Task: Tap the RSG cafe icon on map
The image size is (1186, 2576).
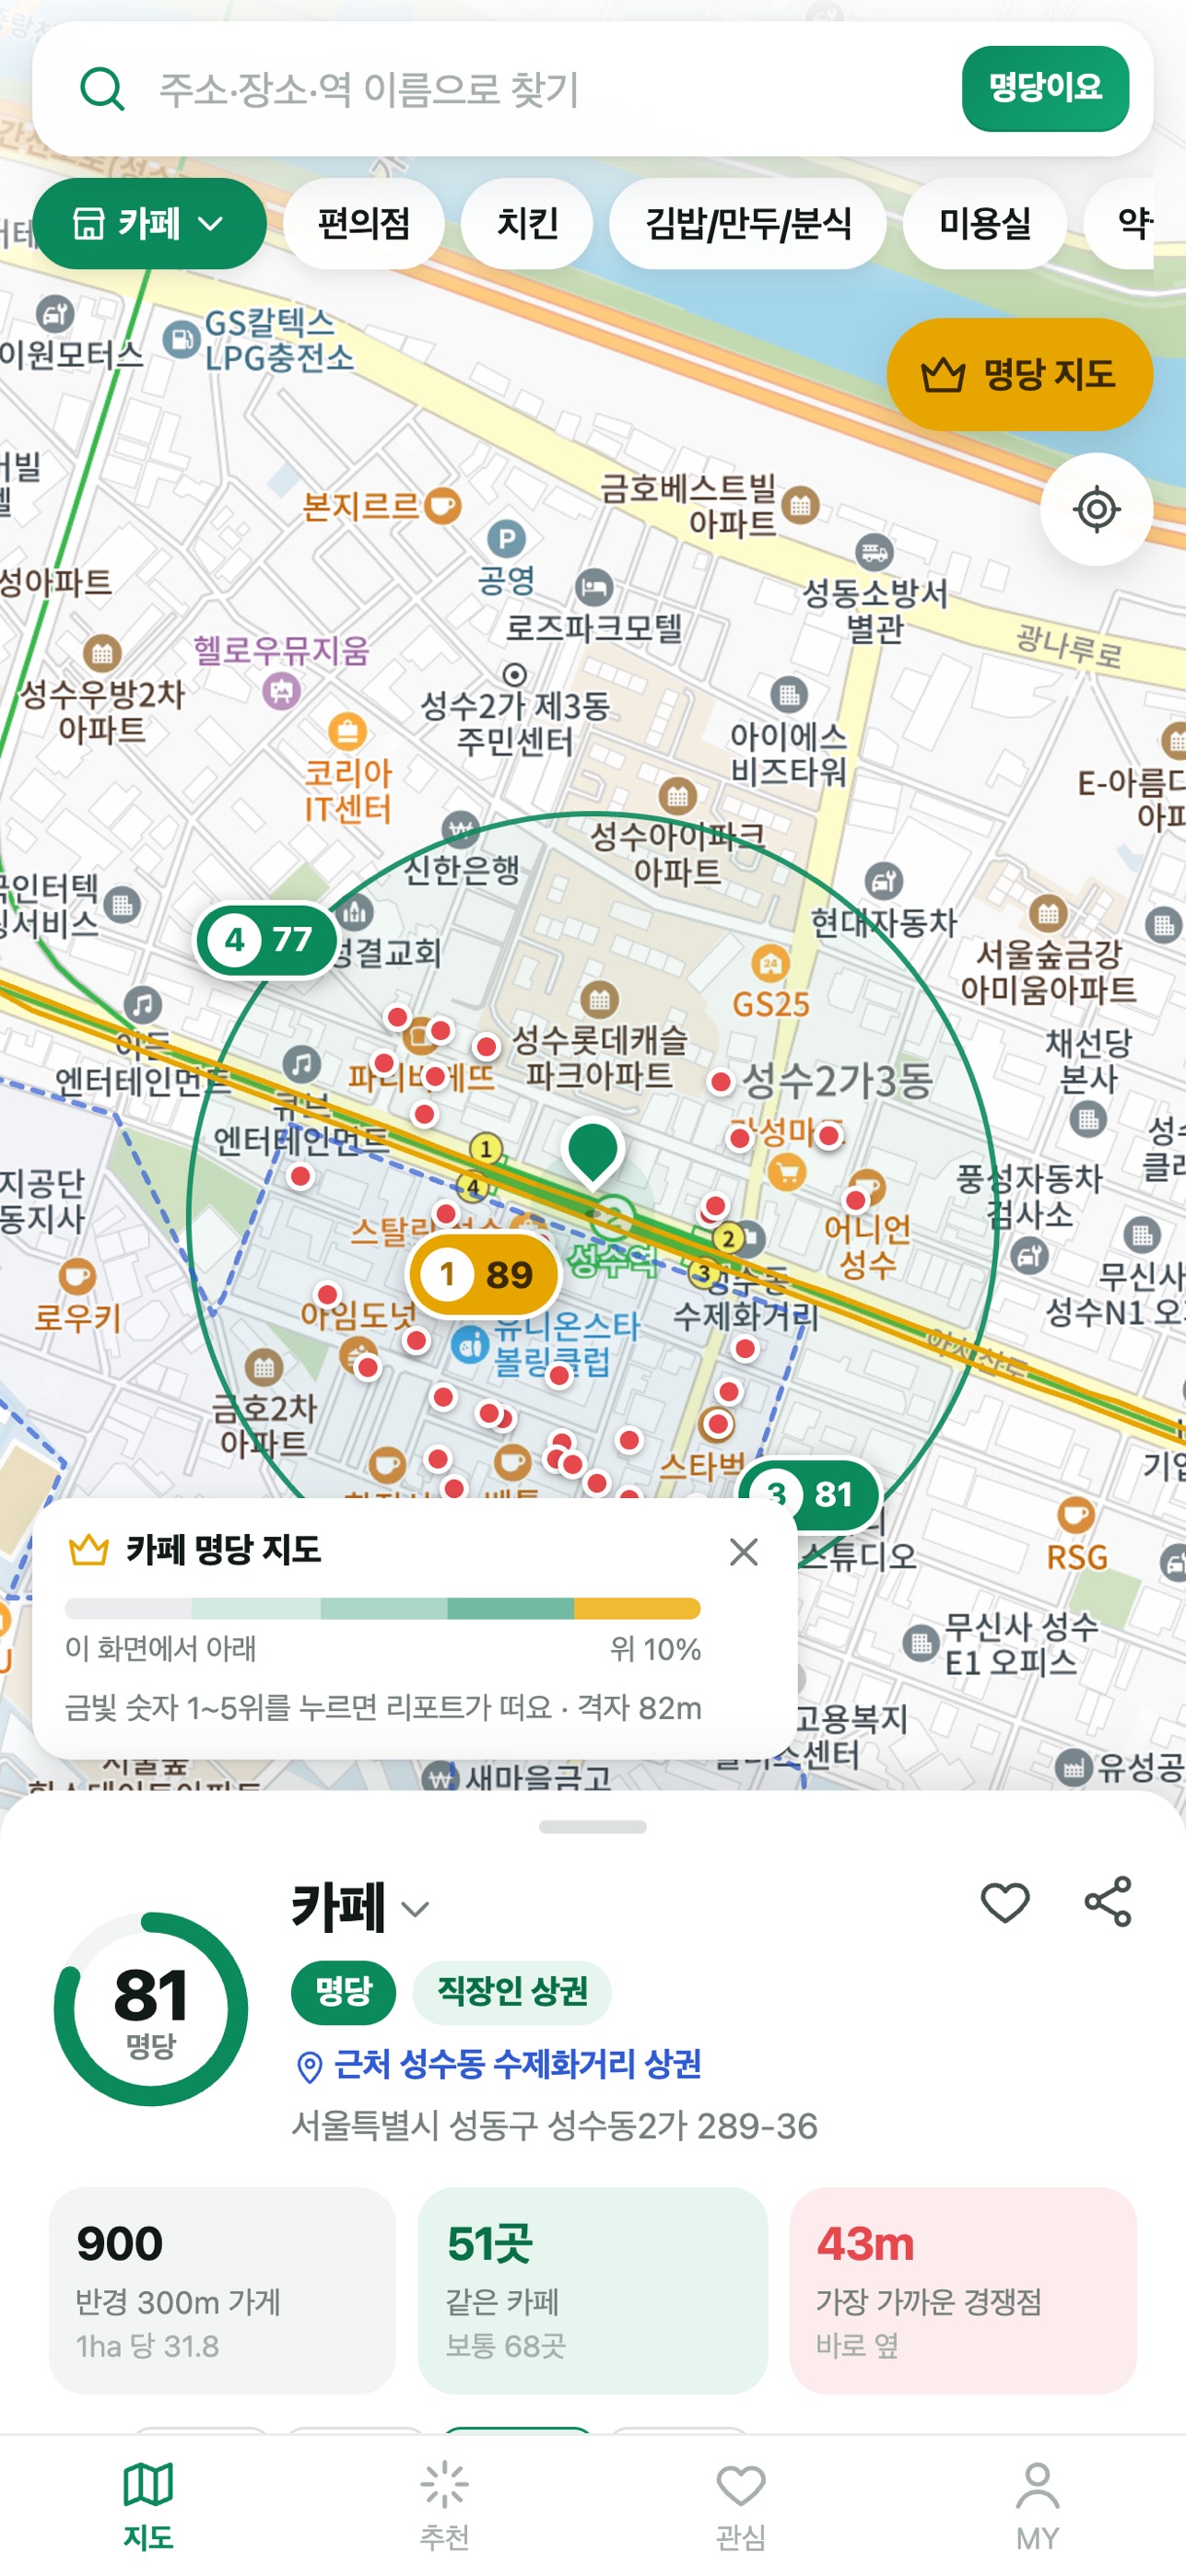Action: click(1076, 1514)
